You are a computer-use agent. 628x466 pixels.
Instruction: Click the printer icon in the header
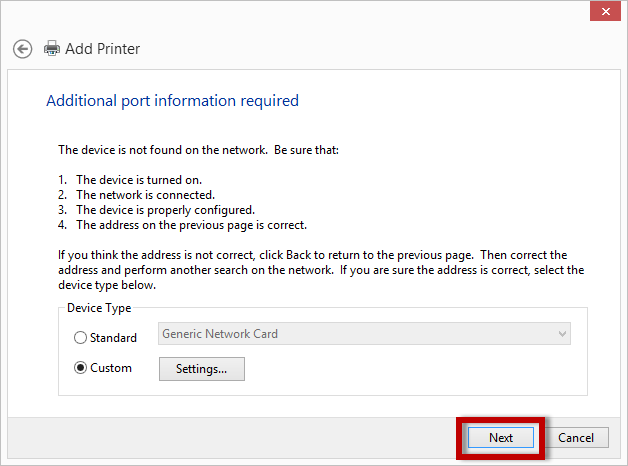pyautogui.click(x=51, y=48)
